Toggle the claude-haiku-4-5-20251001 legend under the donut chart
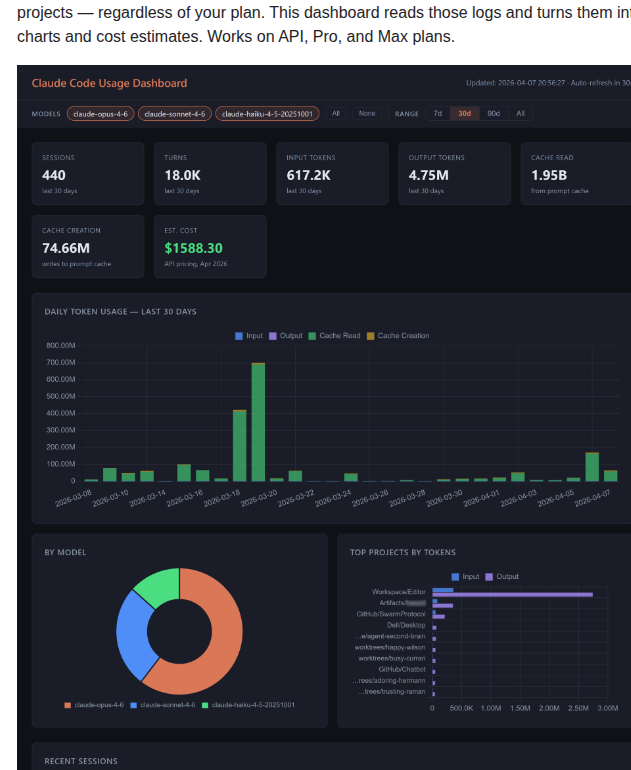Screen dimensions: 631x770 pos(248,705)
